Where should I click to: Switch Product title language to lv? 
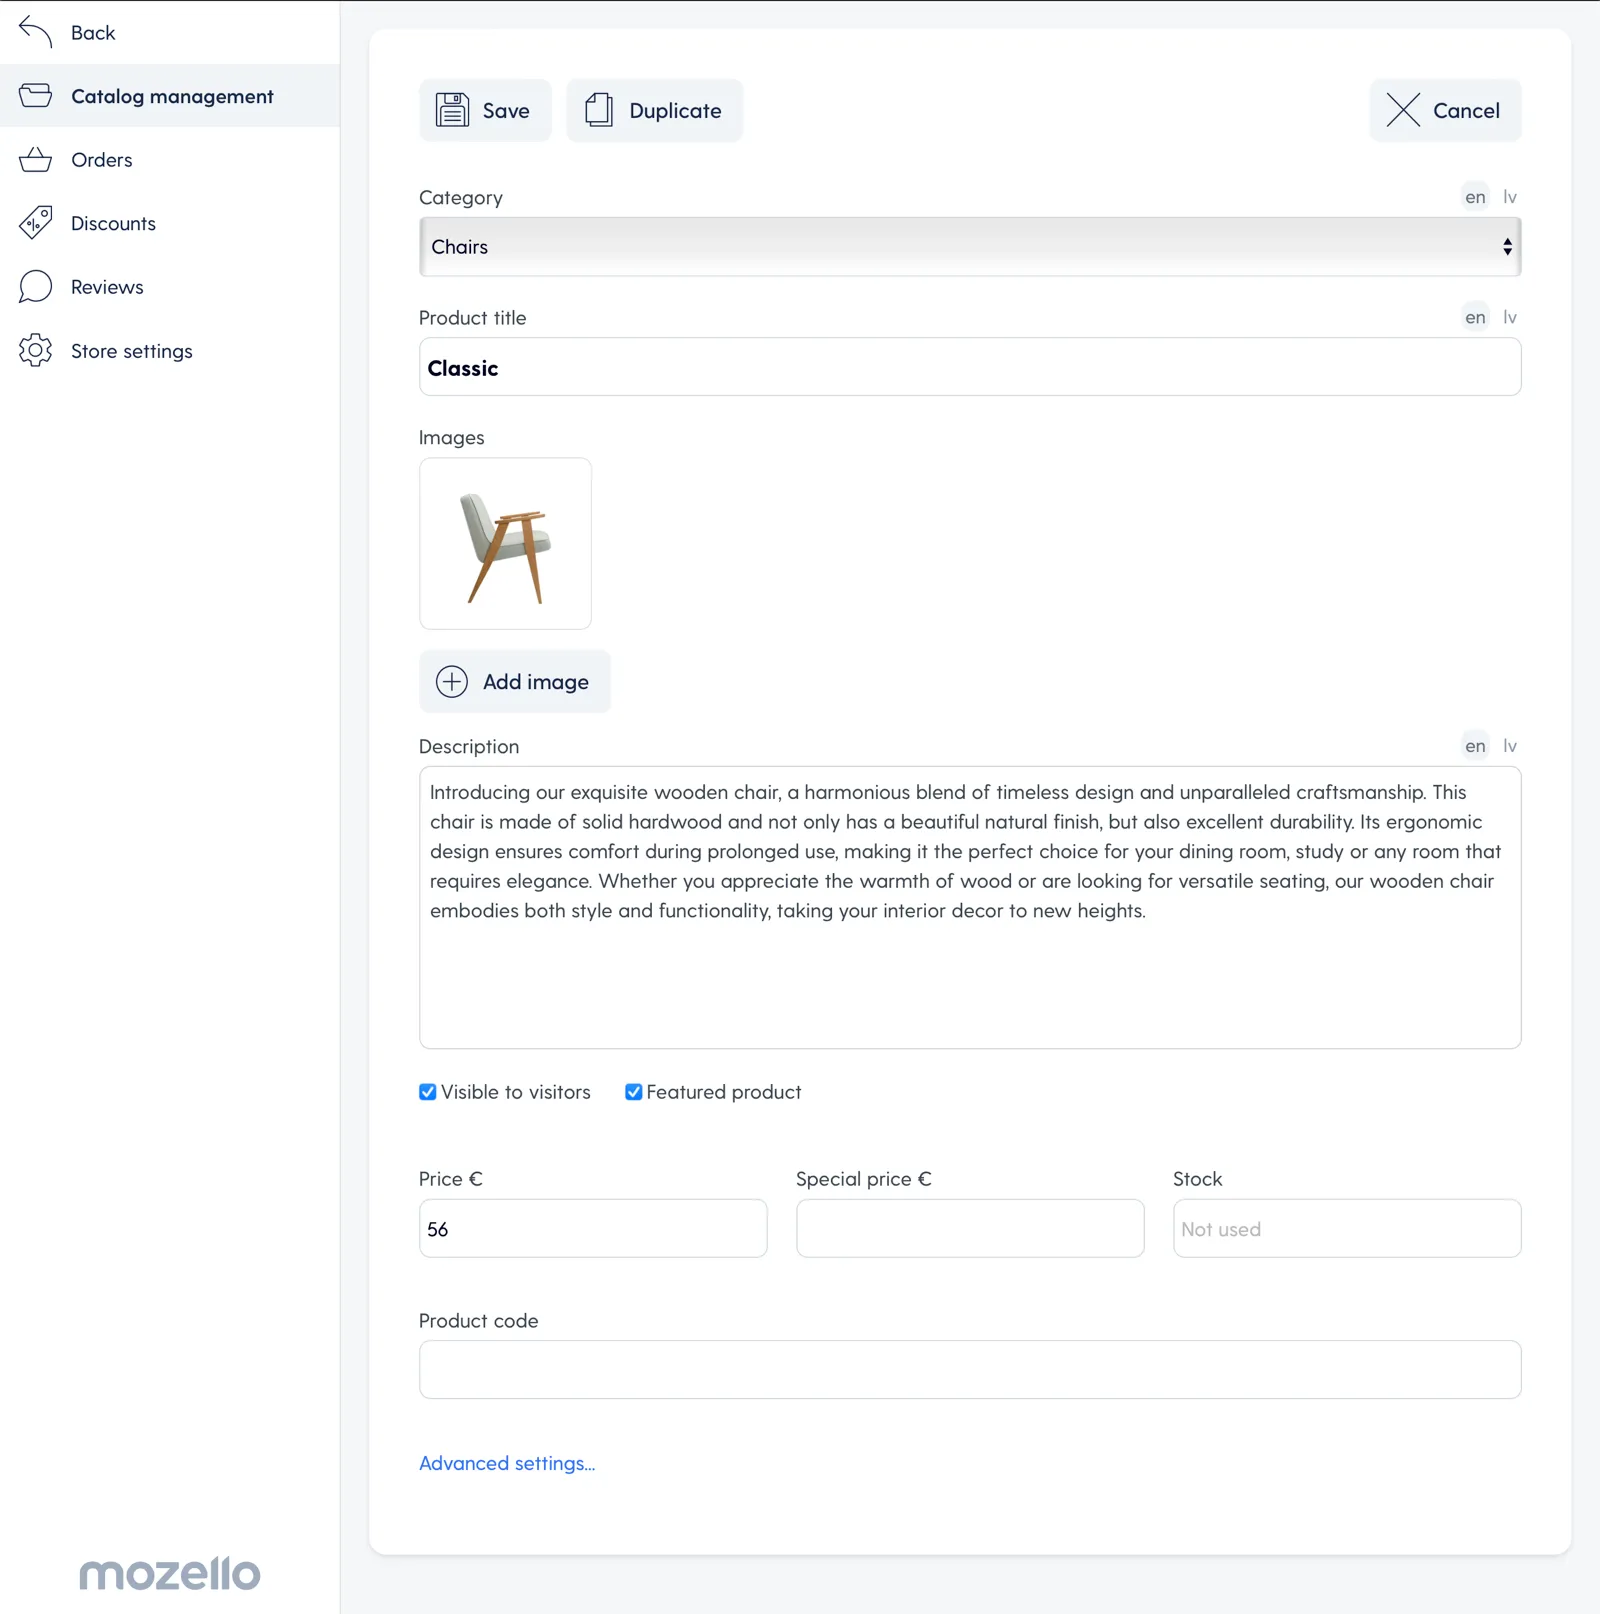click(x=1510, y=317)
